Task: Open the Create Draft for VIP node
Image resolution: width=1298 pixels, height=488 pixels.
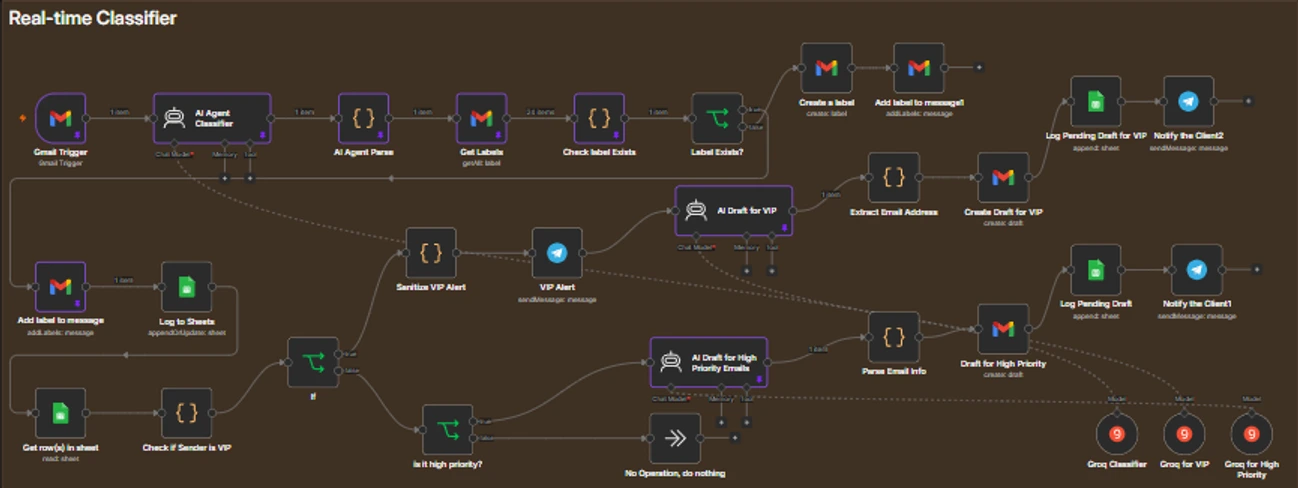Action: pyautogui.click(x=1002, y=177)
